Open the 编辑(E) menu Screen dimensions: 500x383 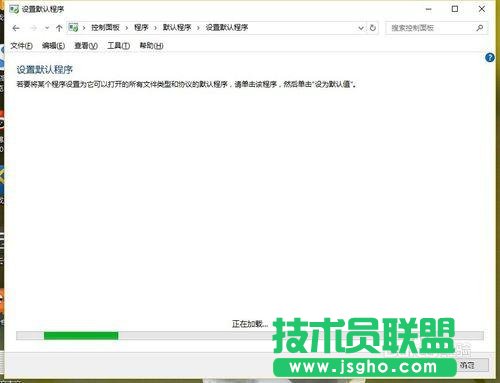53,46
